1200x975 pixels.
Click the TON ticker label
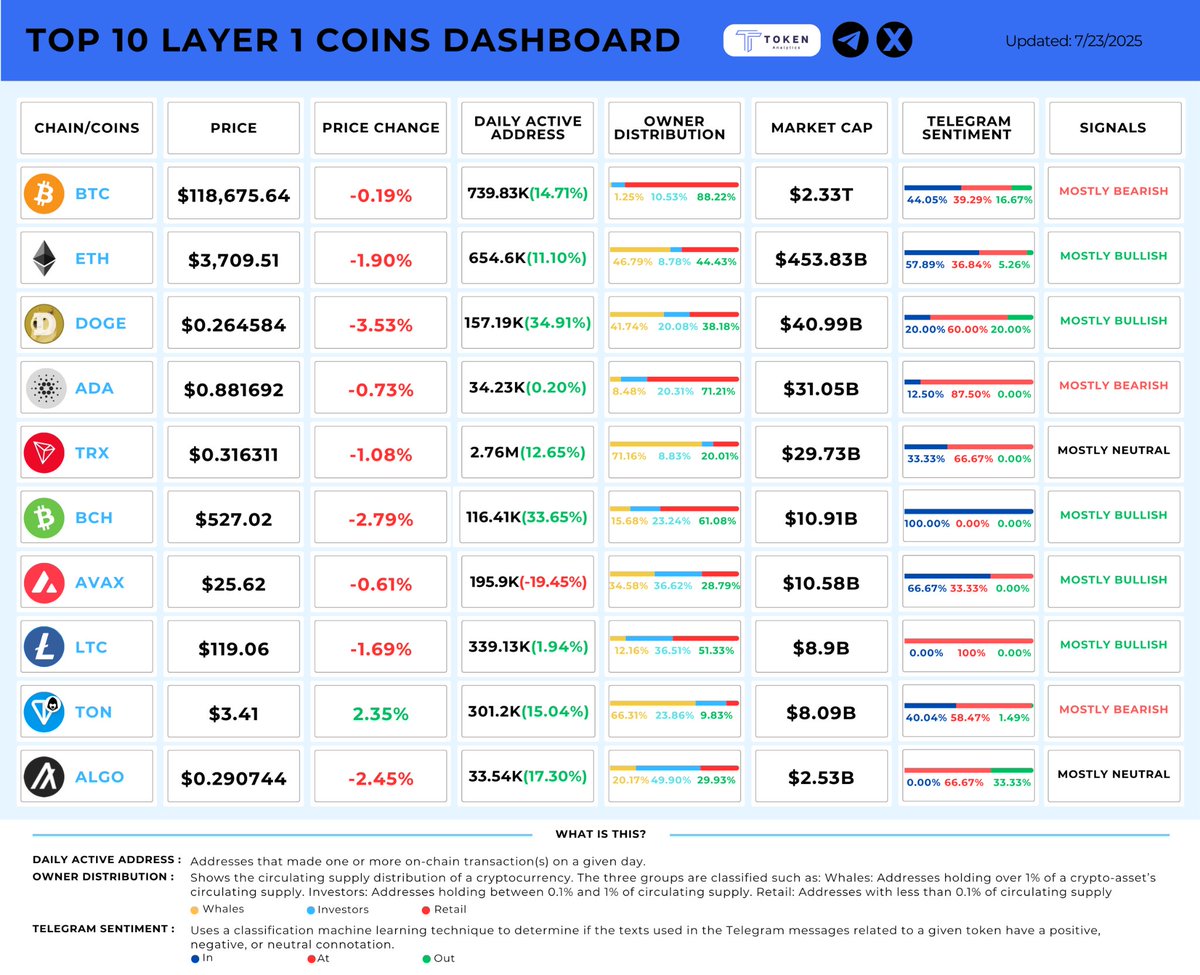coord(94,712)
